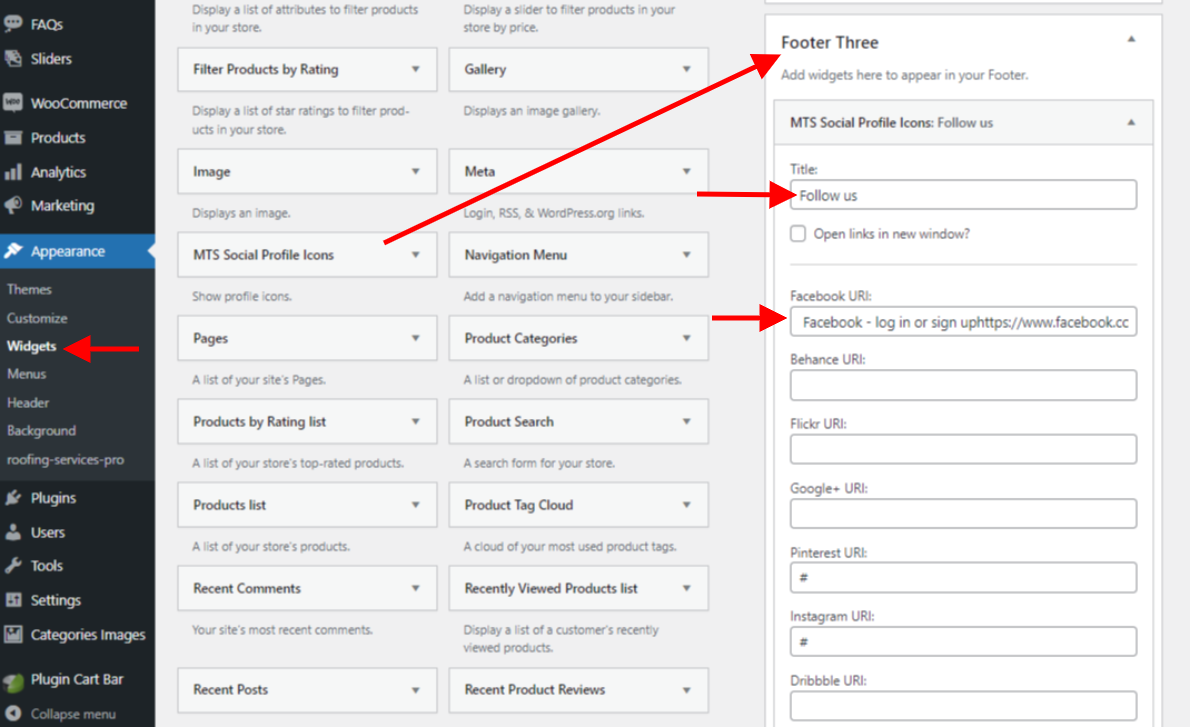Collapse the MTS Social Profile Icons: Follow us panel

pyautogui.click(x=1132, y=122)
